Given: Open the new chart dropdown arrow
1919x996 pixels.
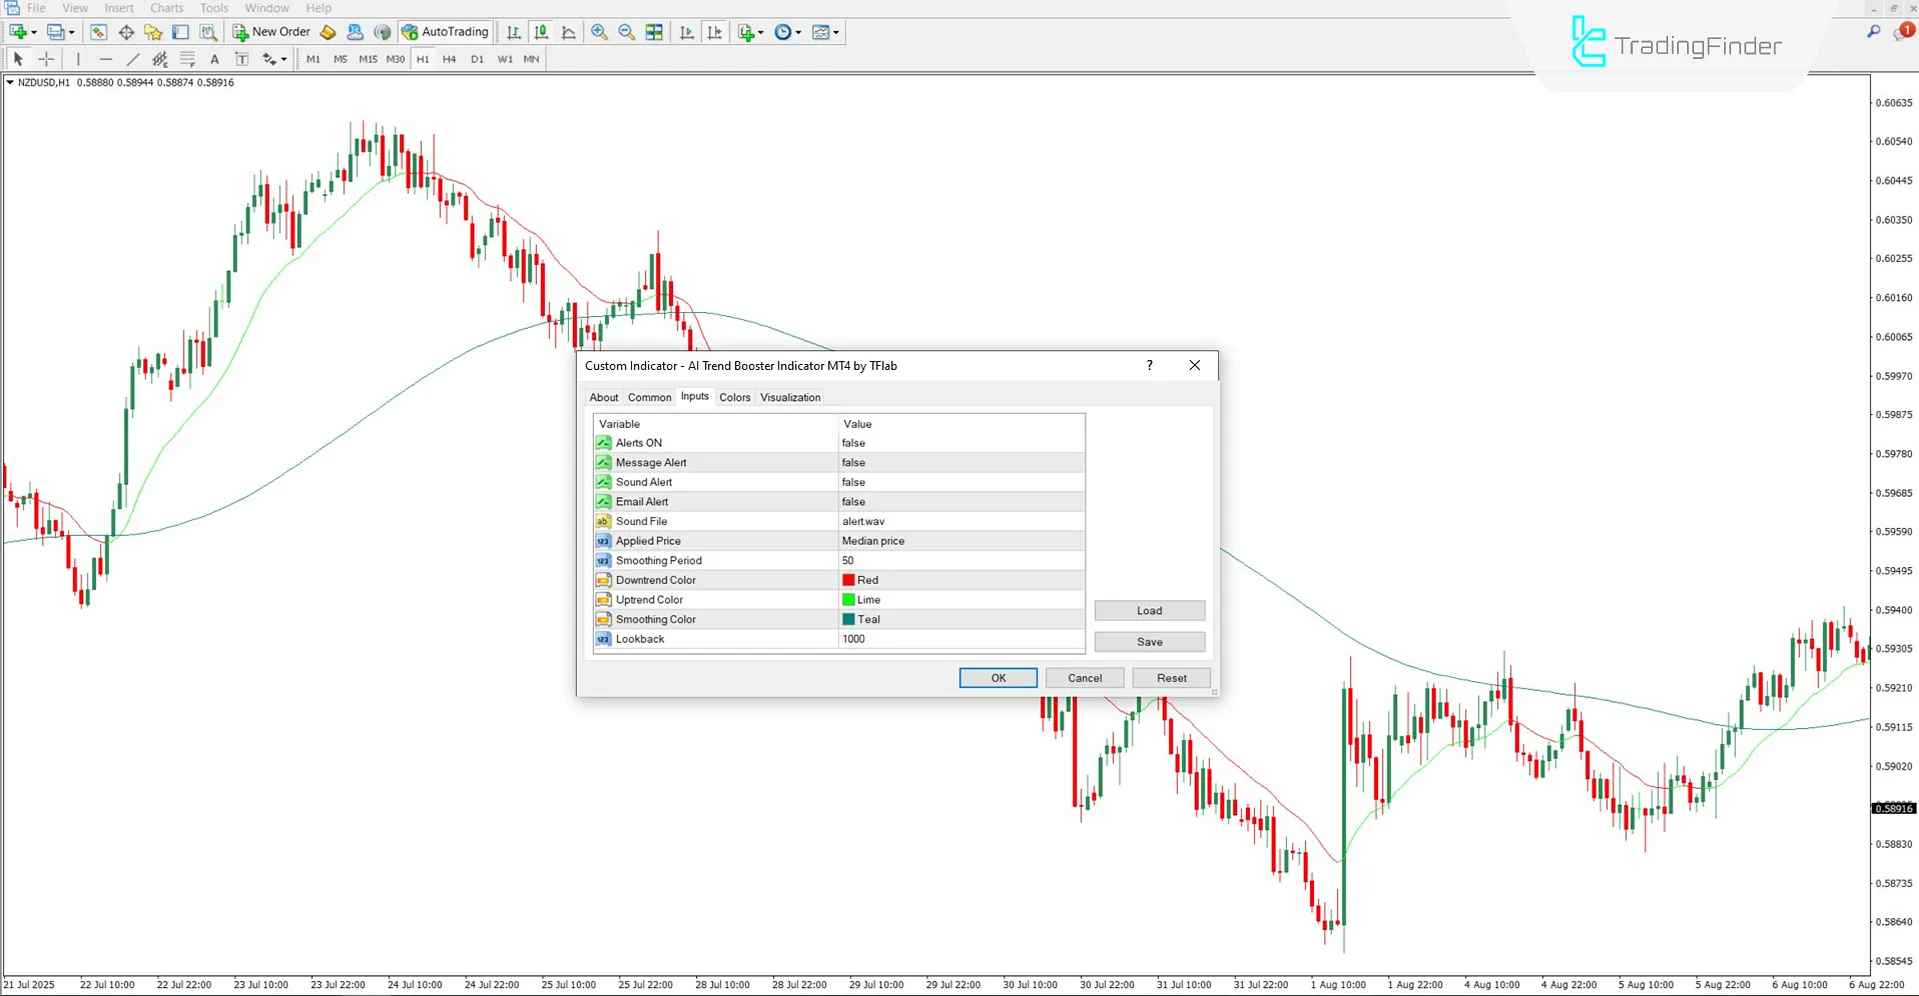Looking at the screenshot, I should point(33,31).
